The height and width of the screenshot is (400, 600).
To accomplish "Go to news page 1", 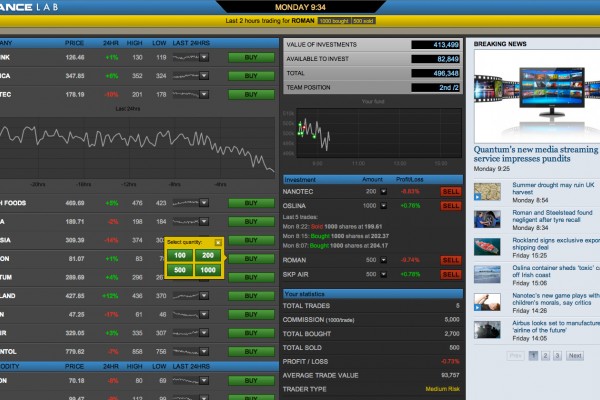I will [533, 356].
